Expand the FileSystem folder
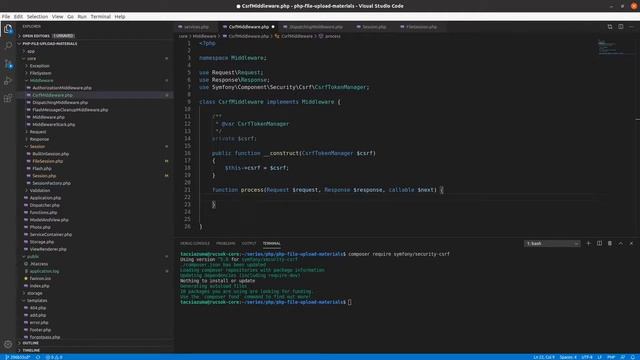 click(40, 73)
